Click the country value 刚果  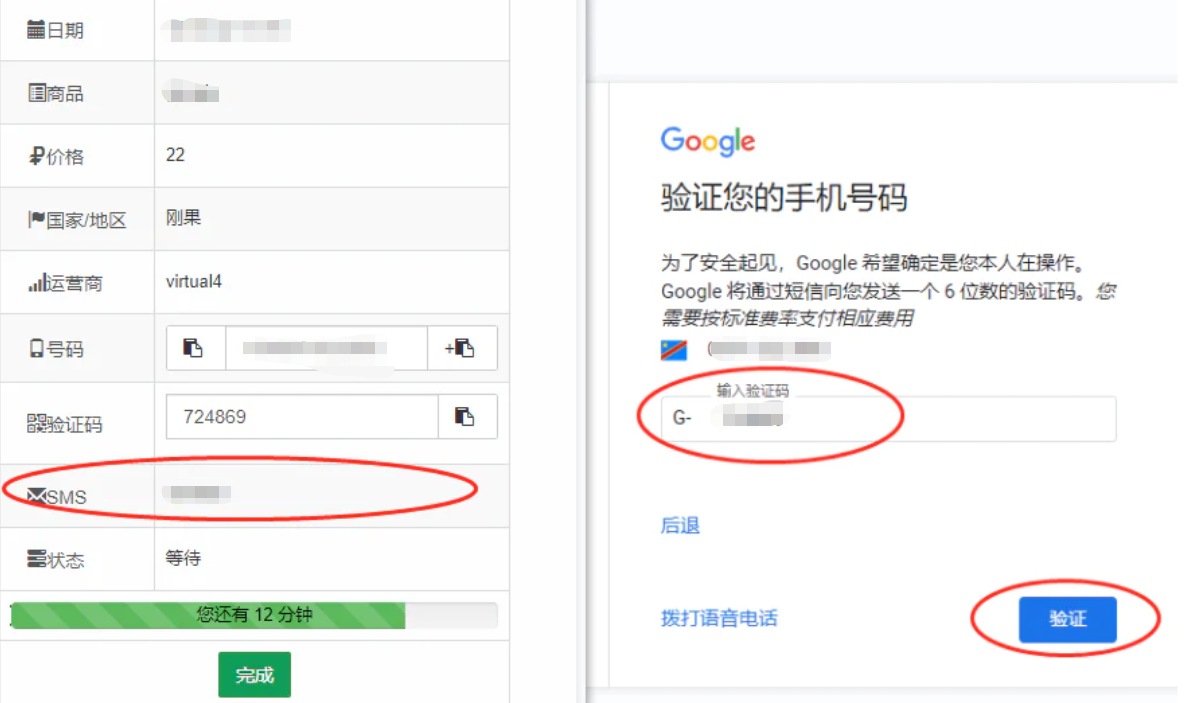[x=183, y=218]
